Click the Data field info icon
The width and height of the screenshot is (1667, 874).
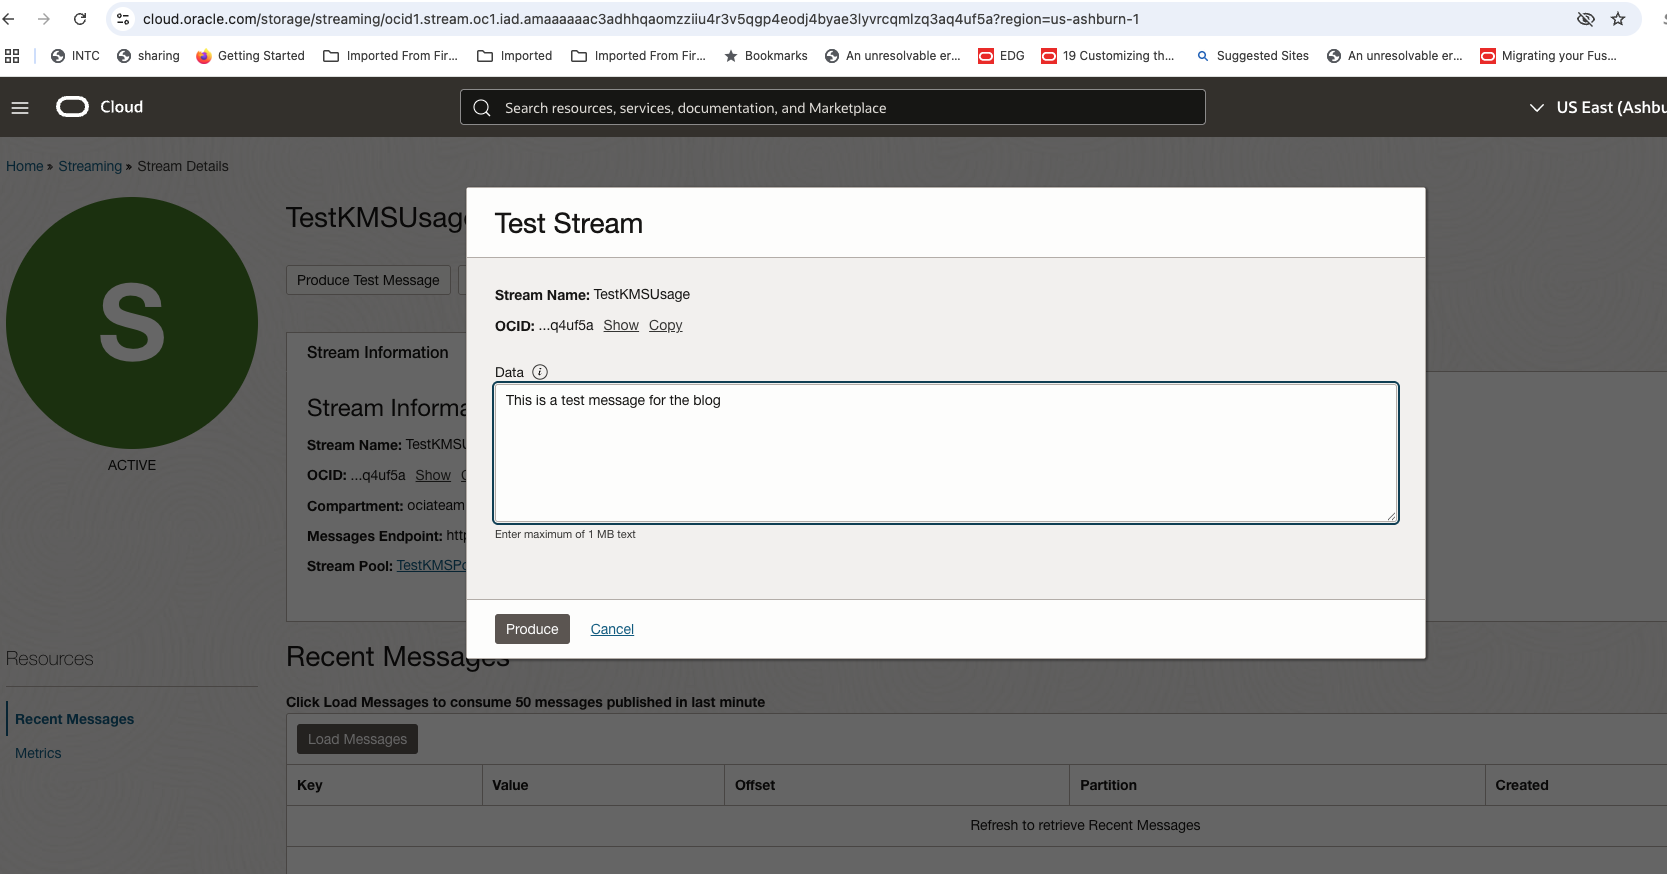point(540,372)
